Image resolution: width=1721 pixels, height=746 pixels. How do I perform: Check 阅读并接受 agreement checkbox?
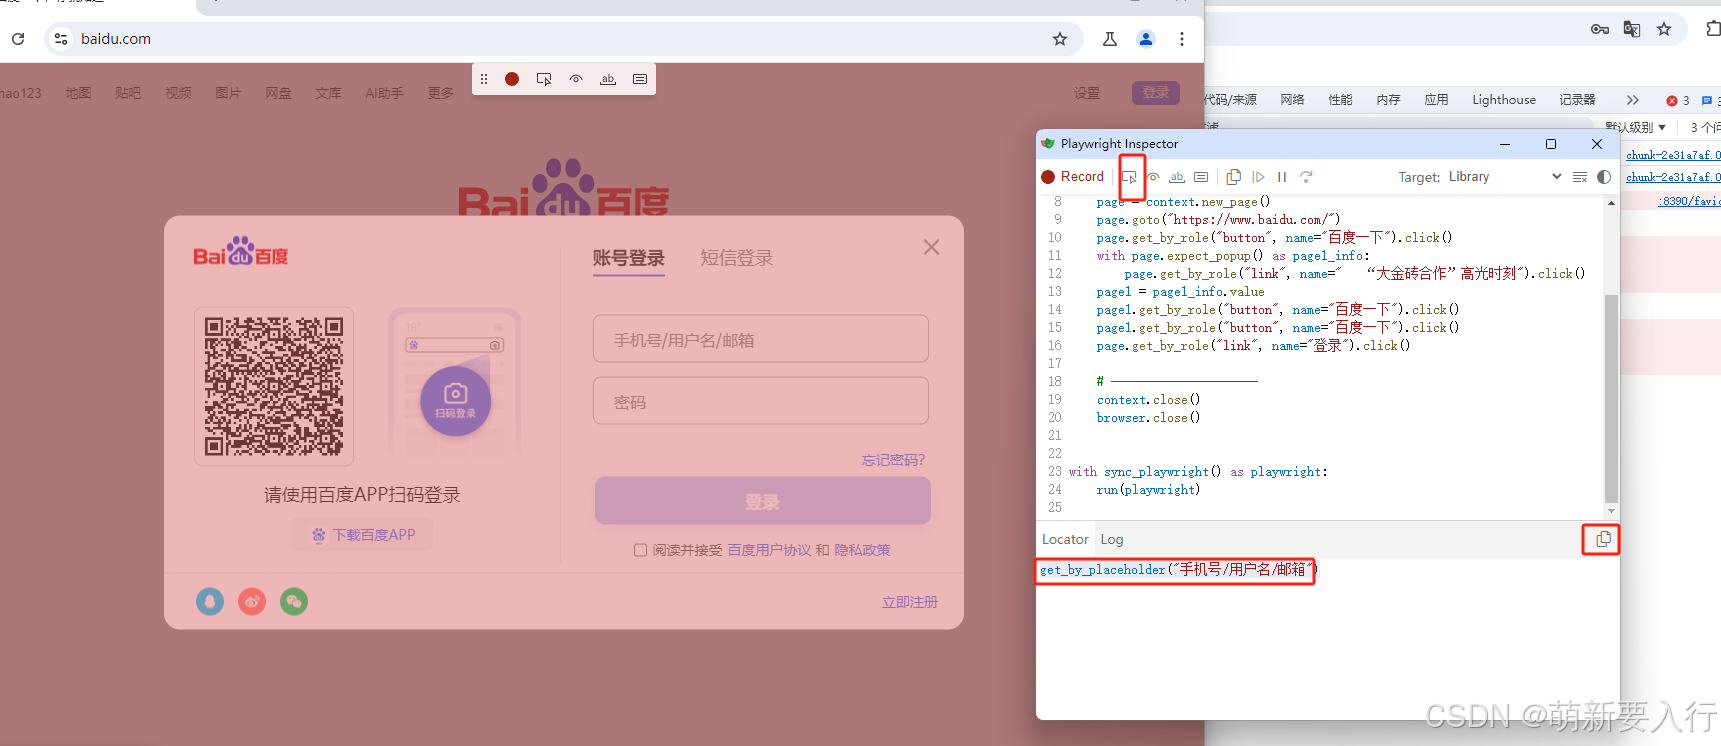pos(640,550)
